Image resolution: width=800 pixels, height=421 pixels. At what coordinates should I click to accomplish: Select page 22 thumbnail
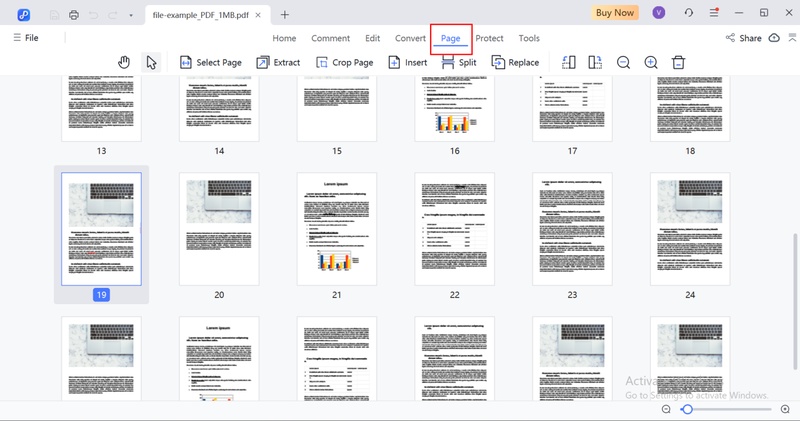click(455, 229)
